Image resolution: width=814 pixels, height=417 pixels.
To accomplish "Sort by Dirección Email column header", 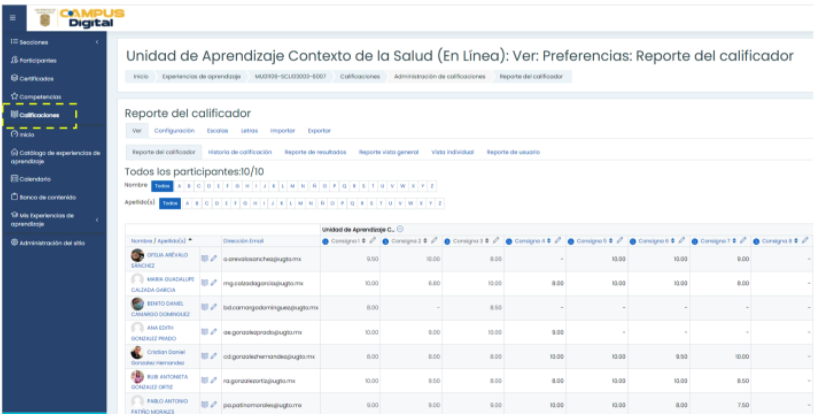I will click(243, 241).
